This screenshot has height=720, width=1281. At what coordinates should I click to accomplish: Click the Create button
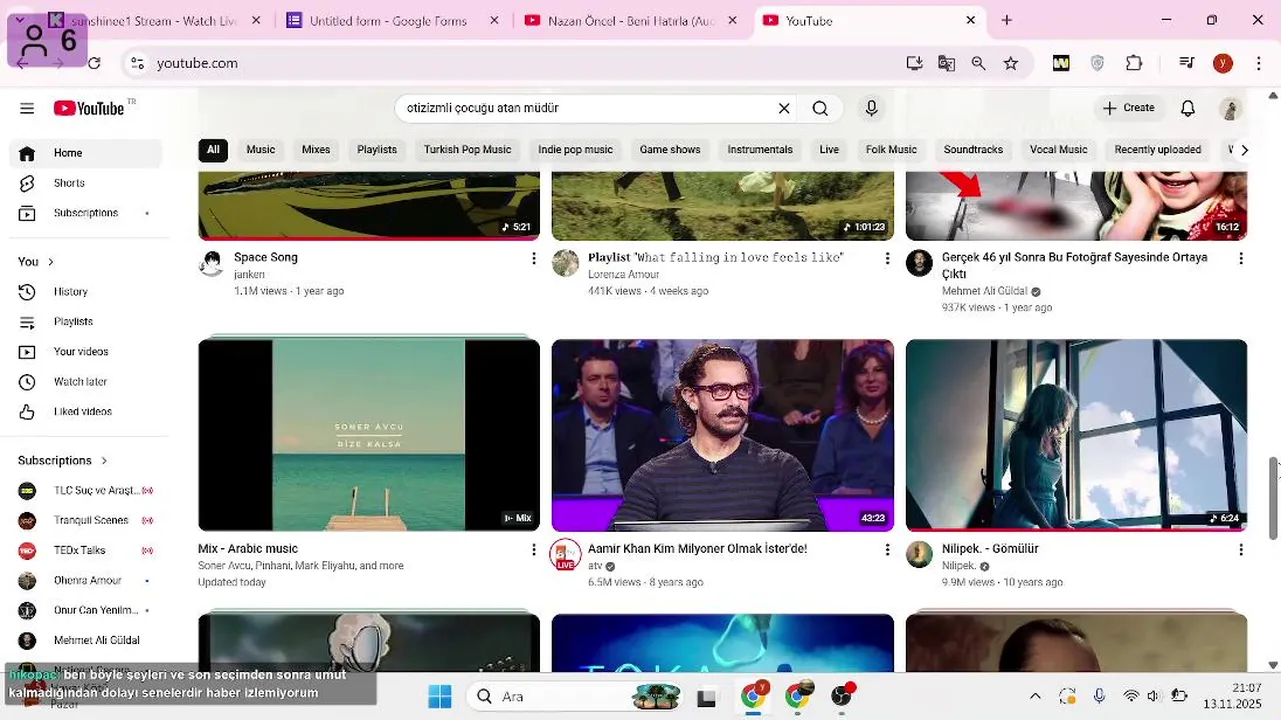tap(1129, 108)
